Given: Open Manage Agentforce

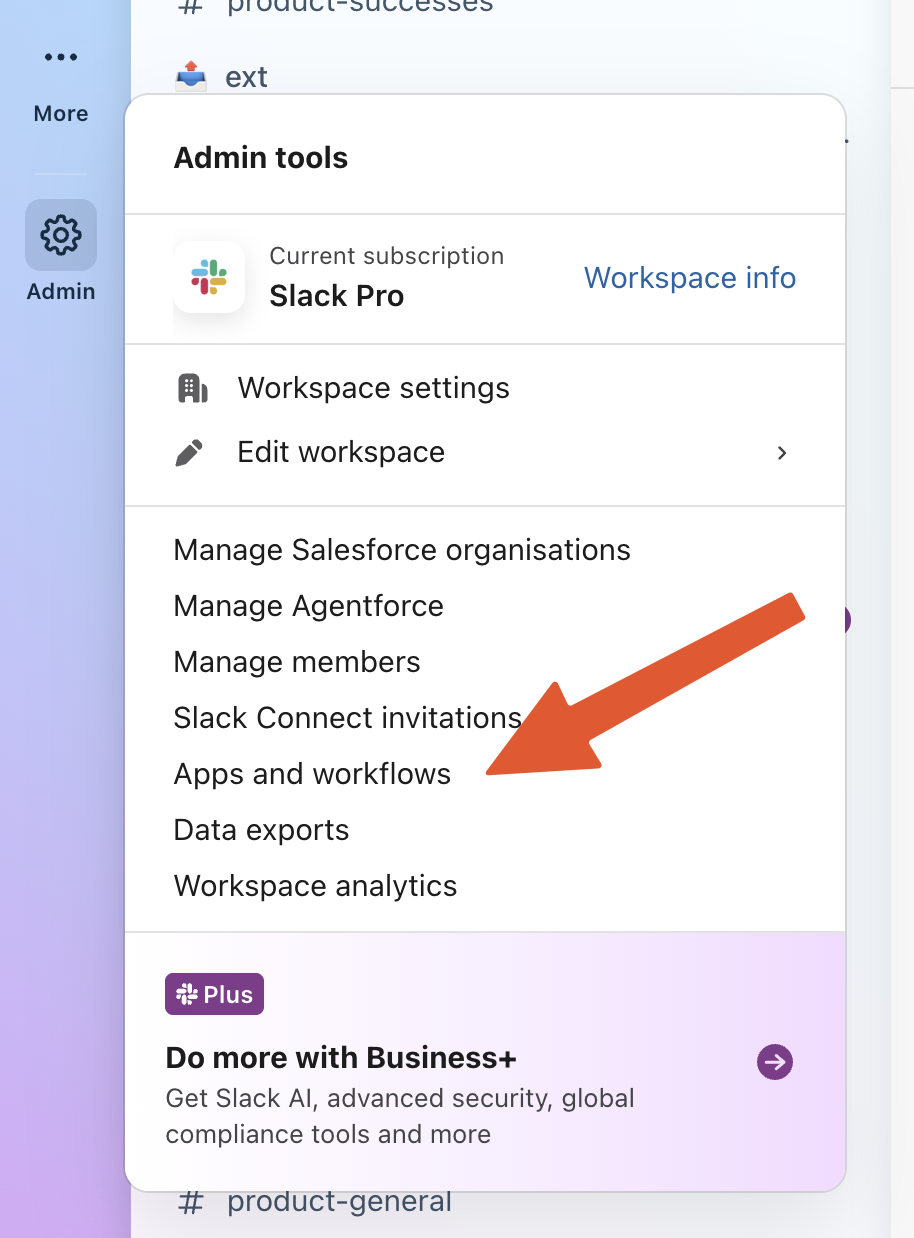Looking at the screenshot, I should 308,606.
